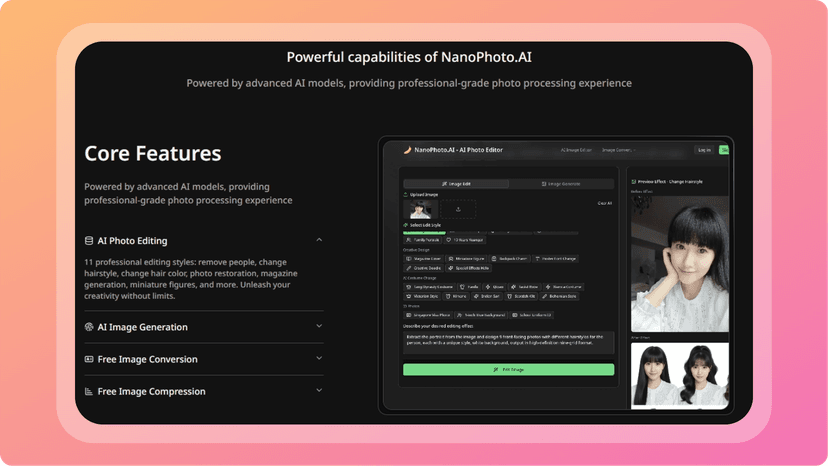Choose the Miniature Figure style
Viewport: 828px width, 466px height.
[x=466, y=259]
